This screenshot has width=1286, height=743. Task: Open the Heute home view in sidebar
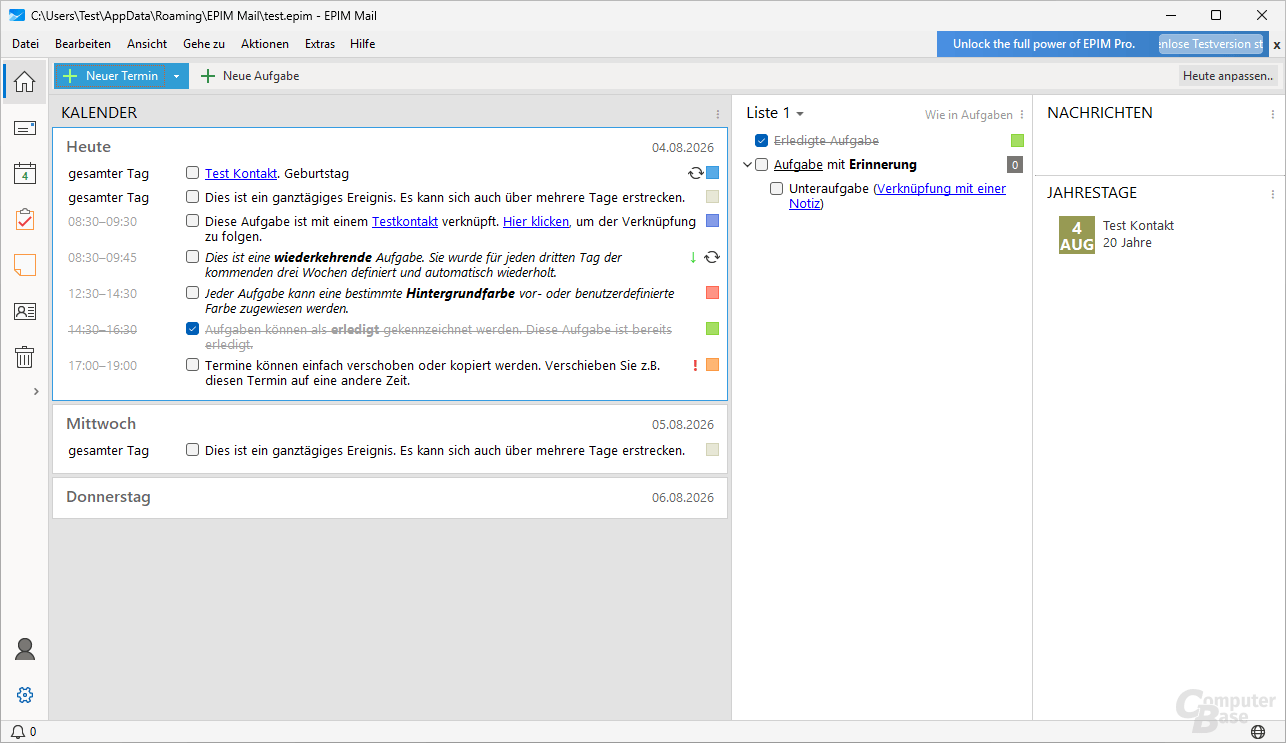24,83
